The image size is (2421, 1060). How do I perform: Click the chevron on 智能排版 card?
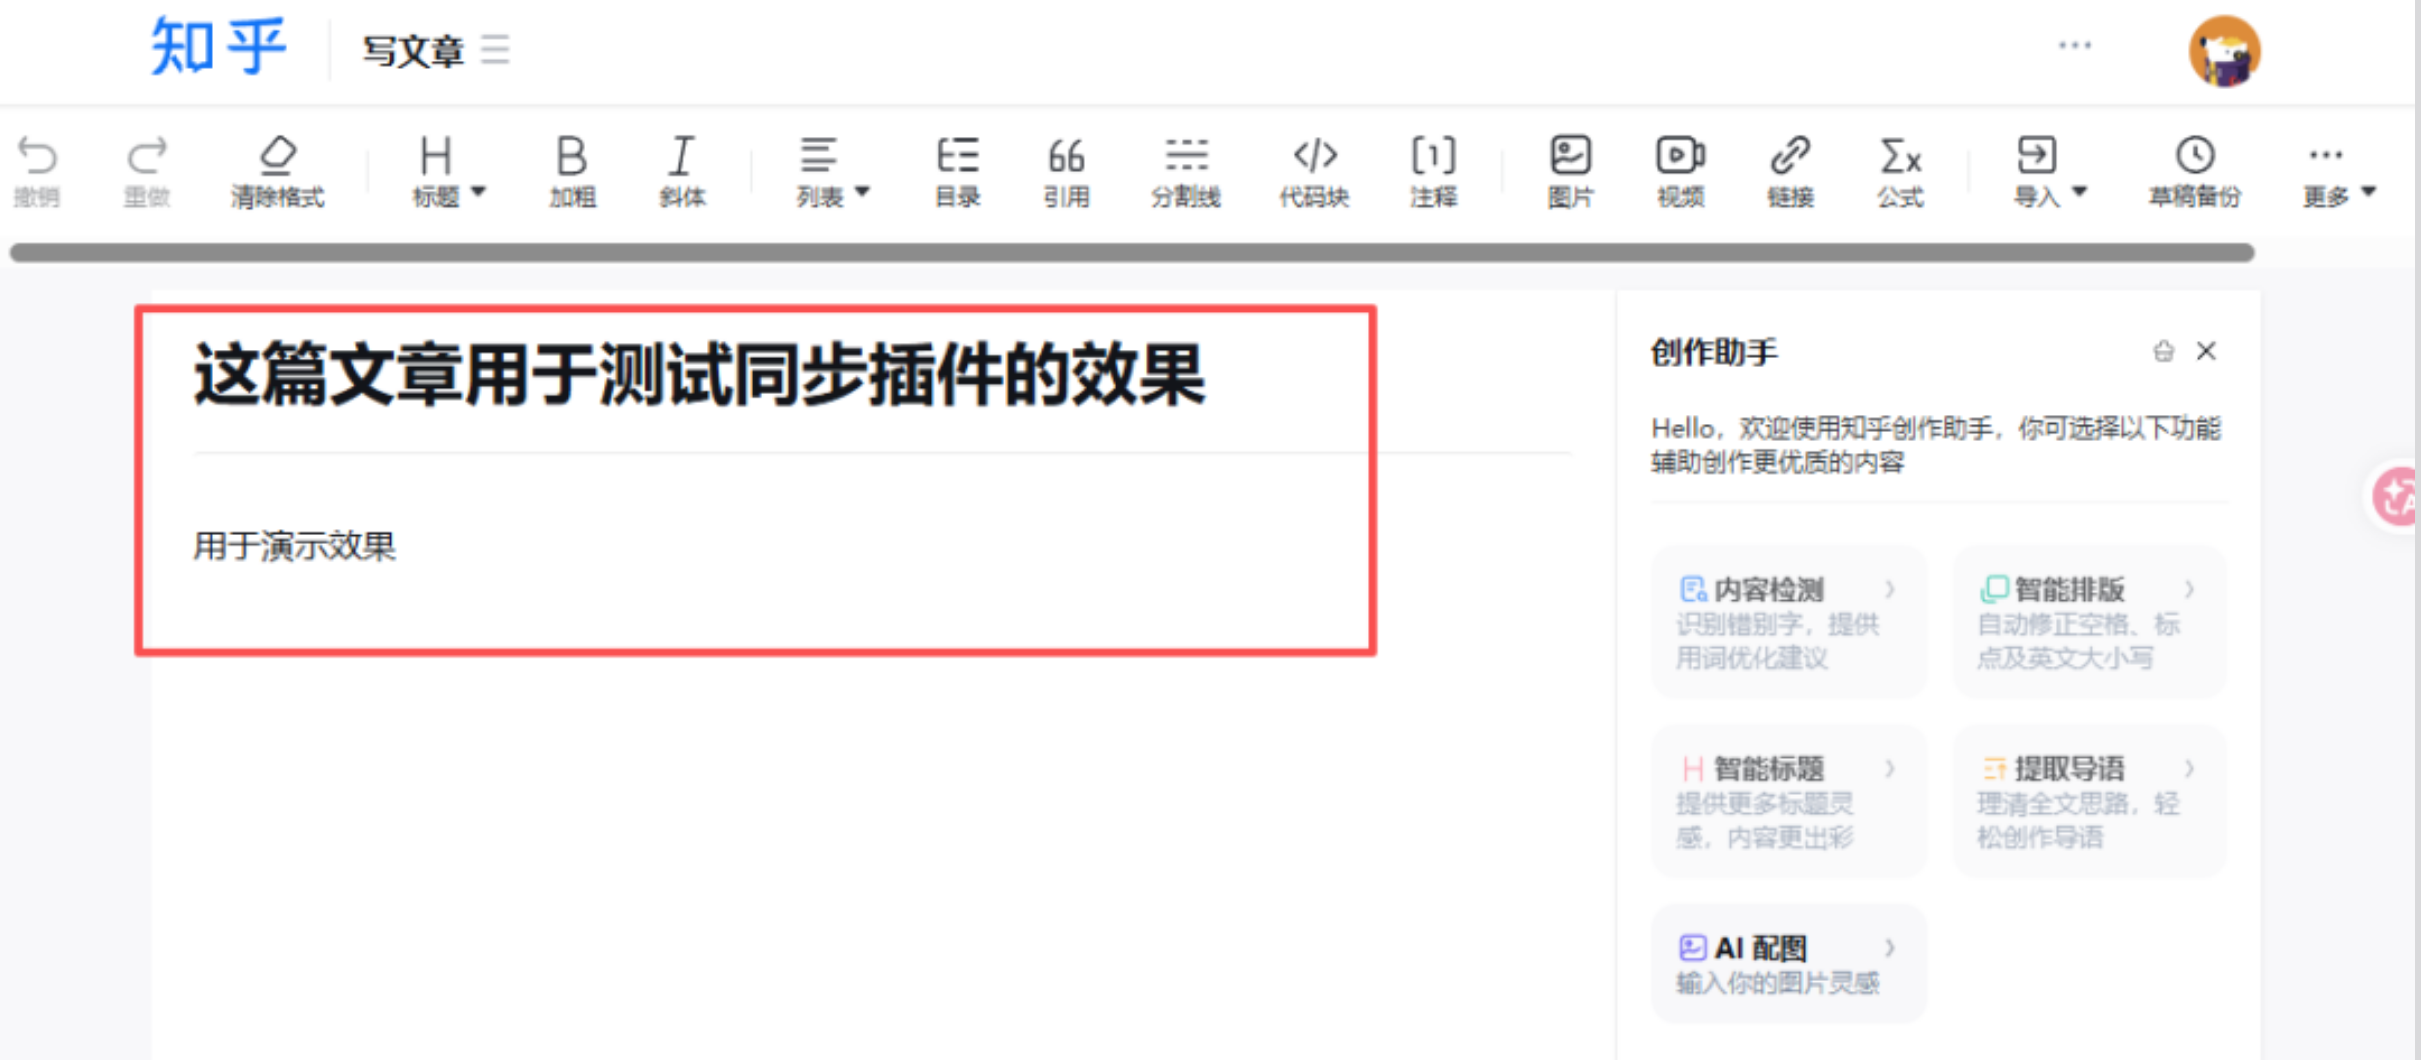click(x=2190, y=589)
